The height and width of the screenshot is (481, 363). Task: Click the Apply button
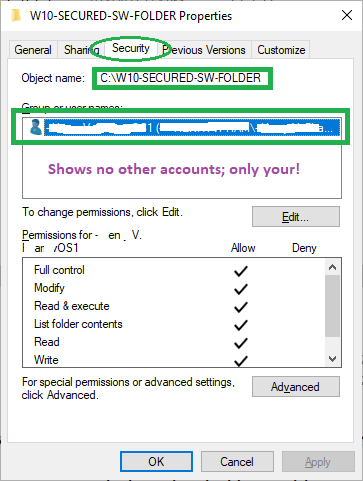click(x=318, y=462)
